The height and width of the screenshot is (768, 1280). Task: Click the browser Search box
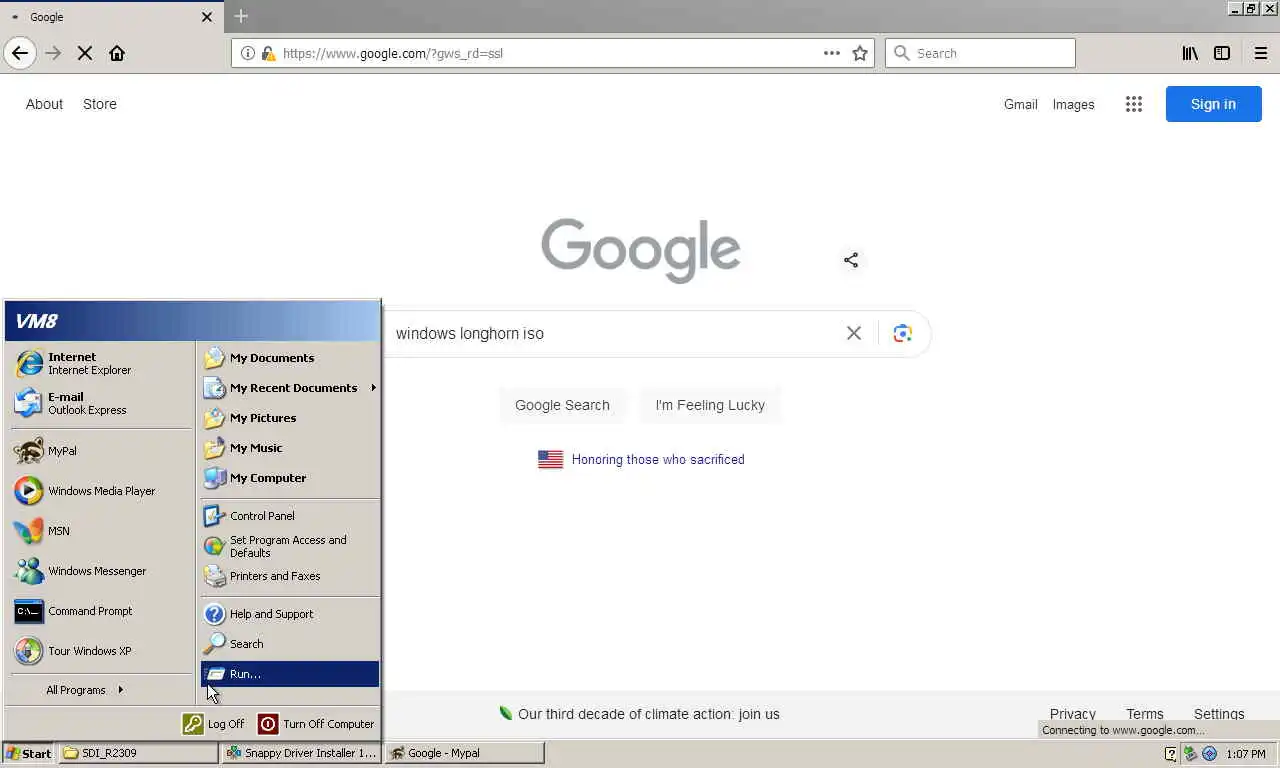pos(980,53)
